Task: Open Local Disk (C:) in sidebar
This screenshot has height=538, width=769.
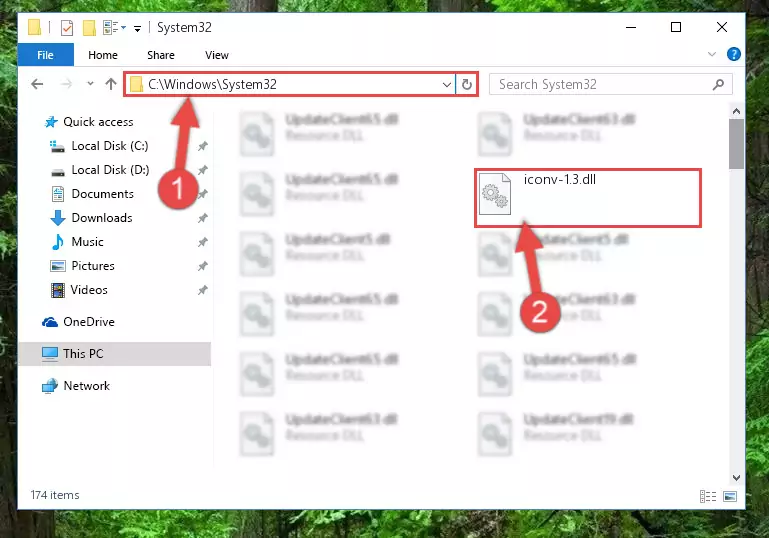Action: coord(110,146)
